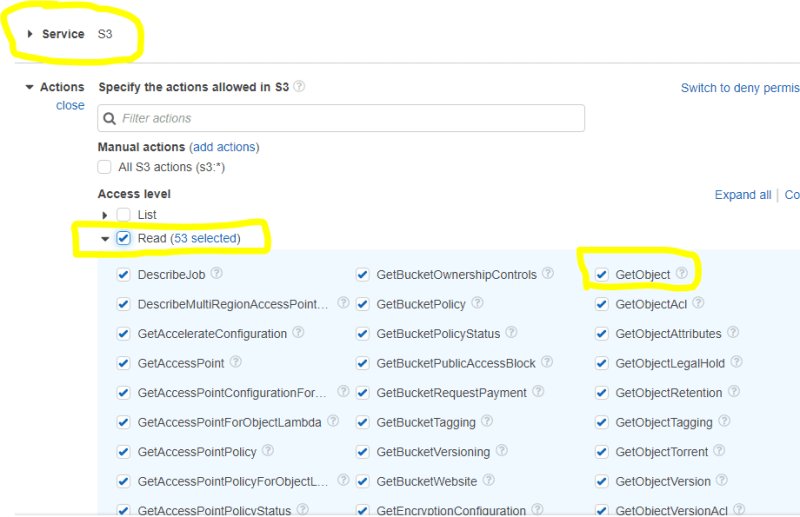Collapse the Actions section arrow
The image size is (800, 517).
30,87
